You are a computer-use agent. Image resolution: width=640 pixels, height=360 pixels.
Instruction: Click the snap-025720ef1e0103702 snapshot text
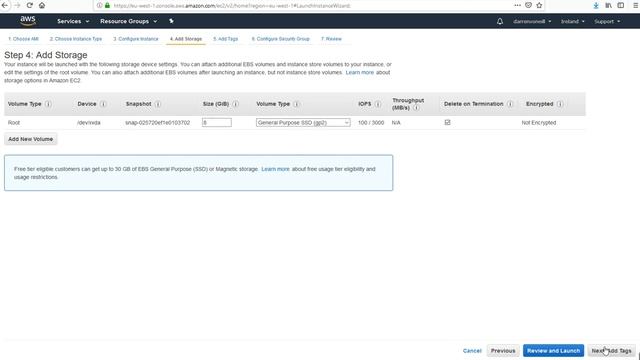(x=158, y=122)
